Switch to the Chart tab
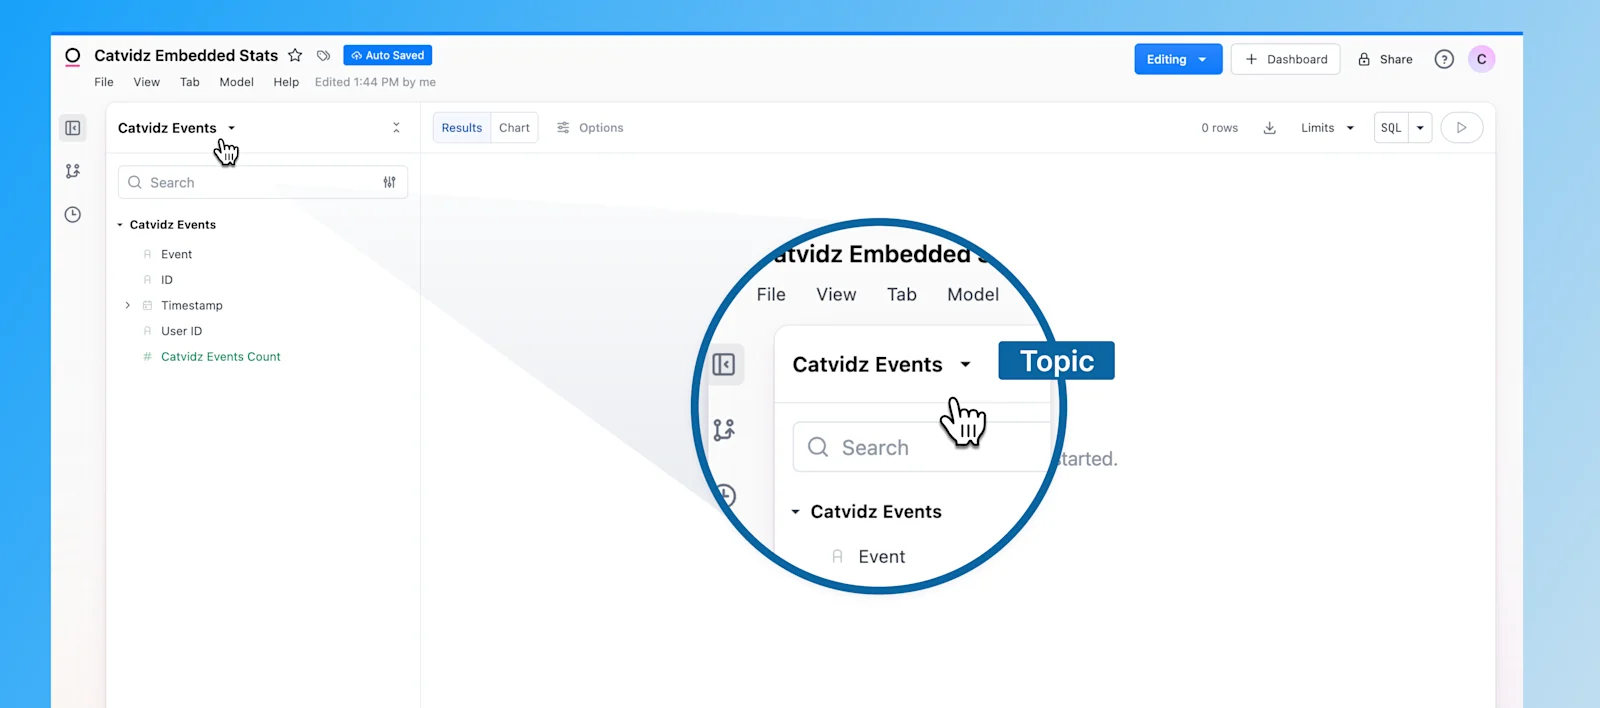The height and width of the screenshot is (708, 1600). (514, 128)
